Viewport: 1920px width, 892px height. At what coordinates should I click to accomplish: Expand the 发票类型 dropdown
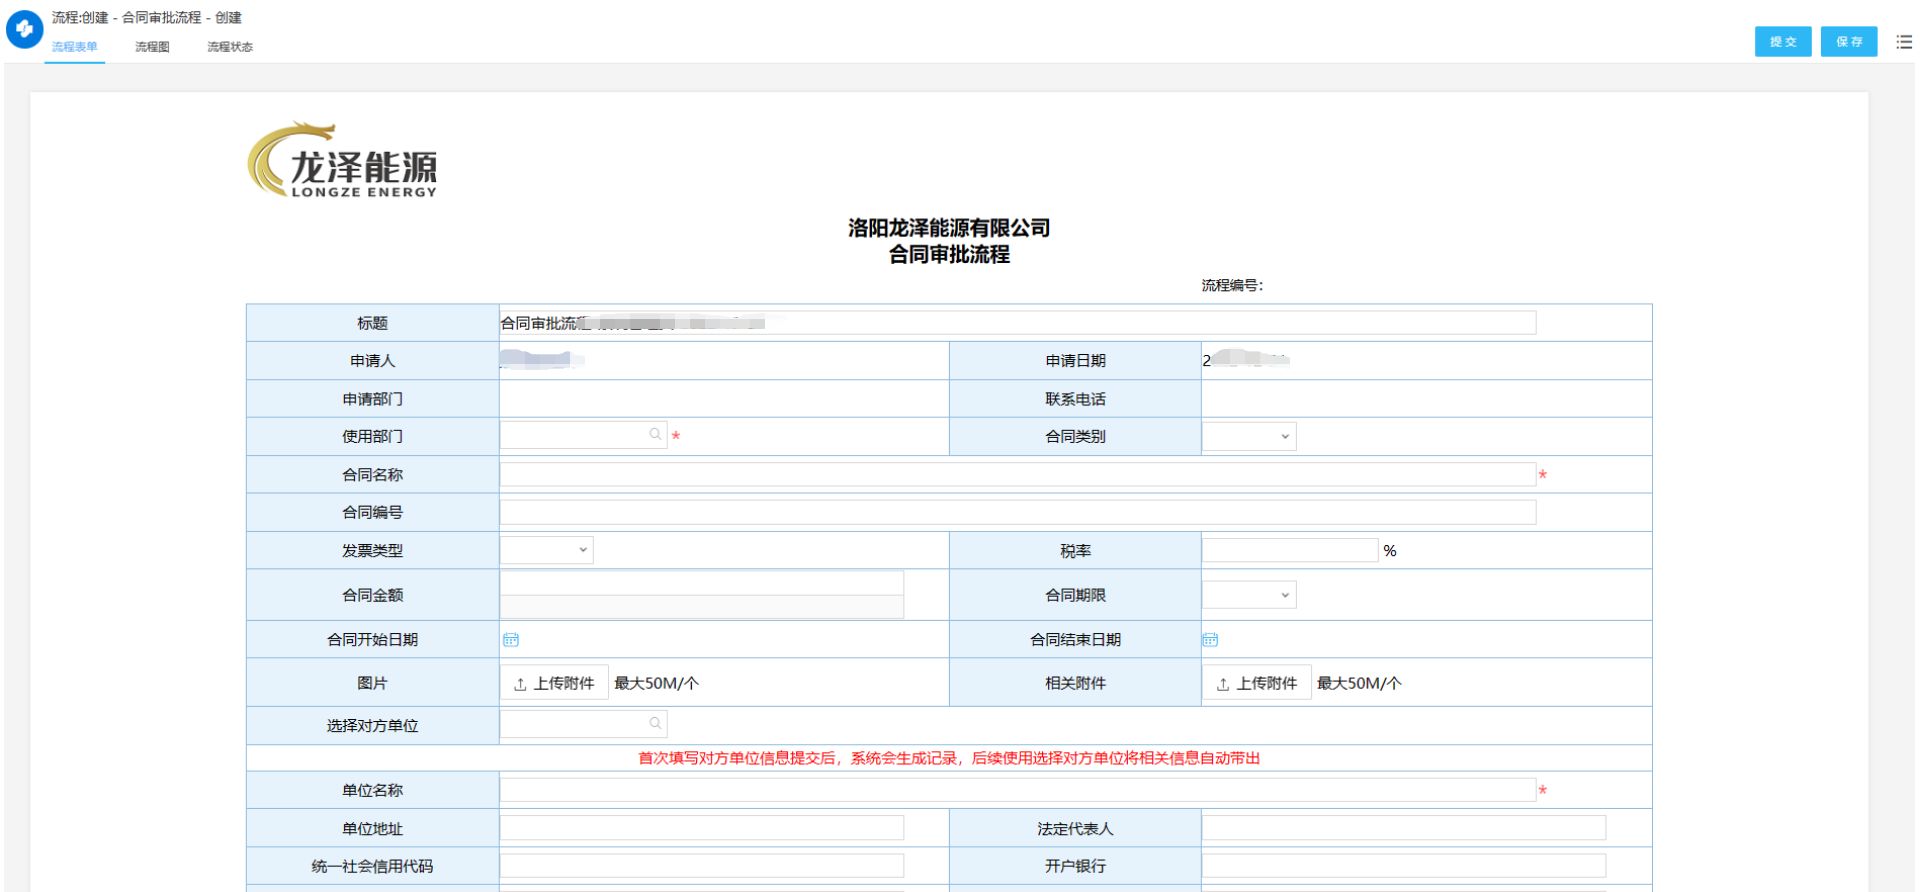coord(546,550)
